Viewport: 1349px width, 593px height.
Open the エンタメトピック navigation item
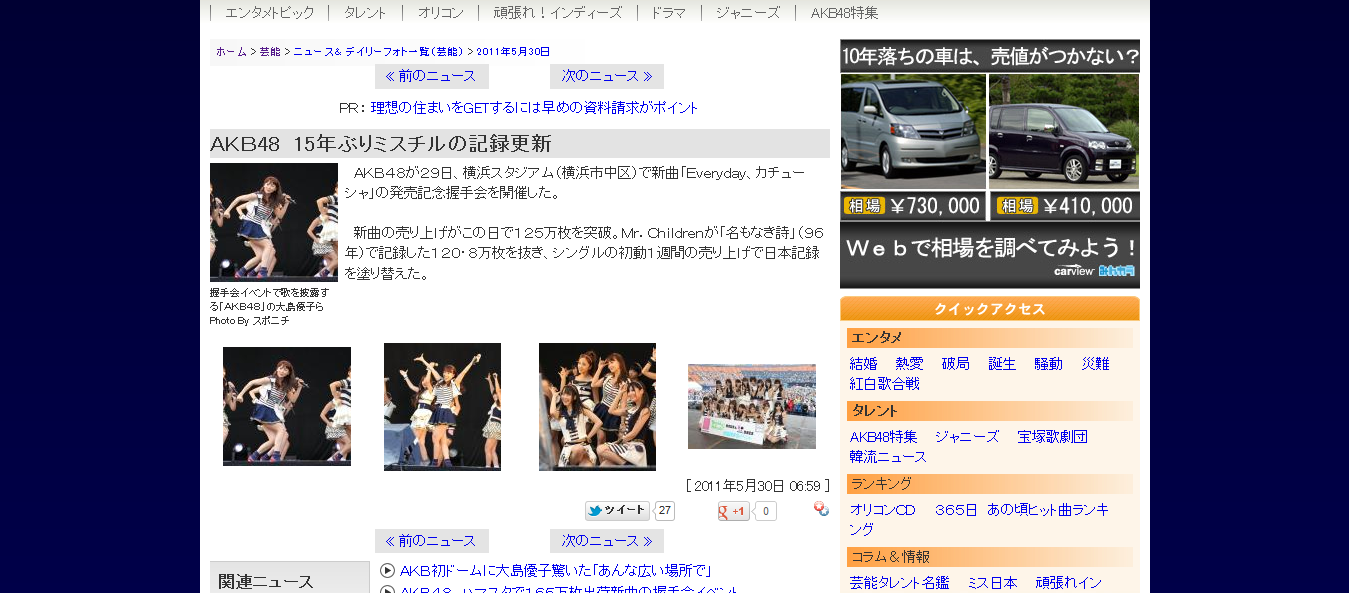click(269, 13)
